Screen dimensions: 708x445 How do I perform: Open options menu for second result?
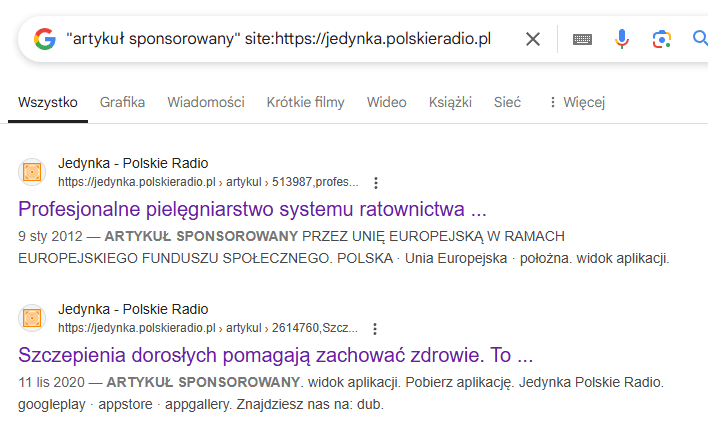point(376,329)
